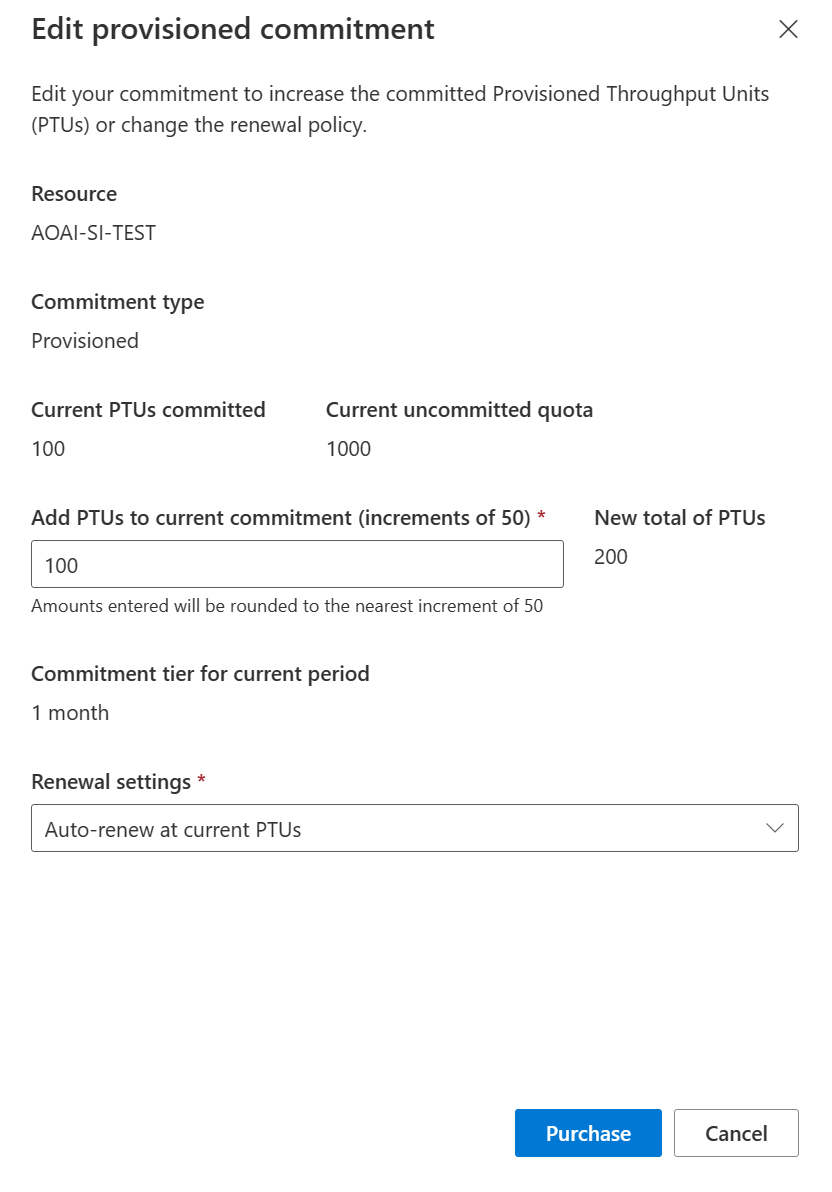Image resolution: width=832 pixels, height=1192 pixels.
Task: Click the chevron arrow in Renewal settings
Action: [774, 828]
